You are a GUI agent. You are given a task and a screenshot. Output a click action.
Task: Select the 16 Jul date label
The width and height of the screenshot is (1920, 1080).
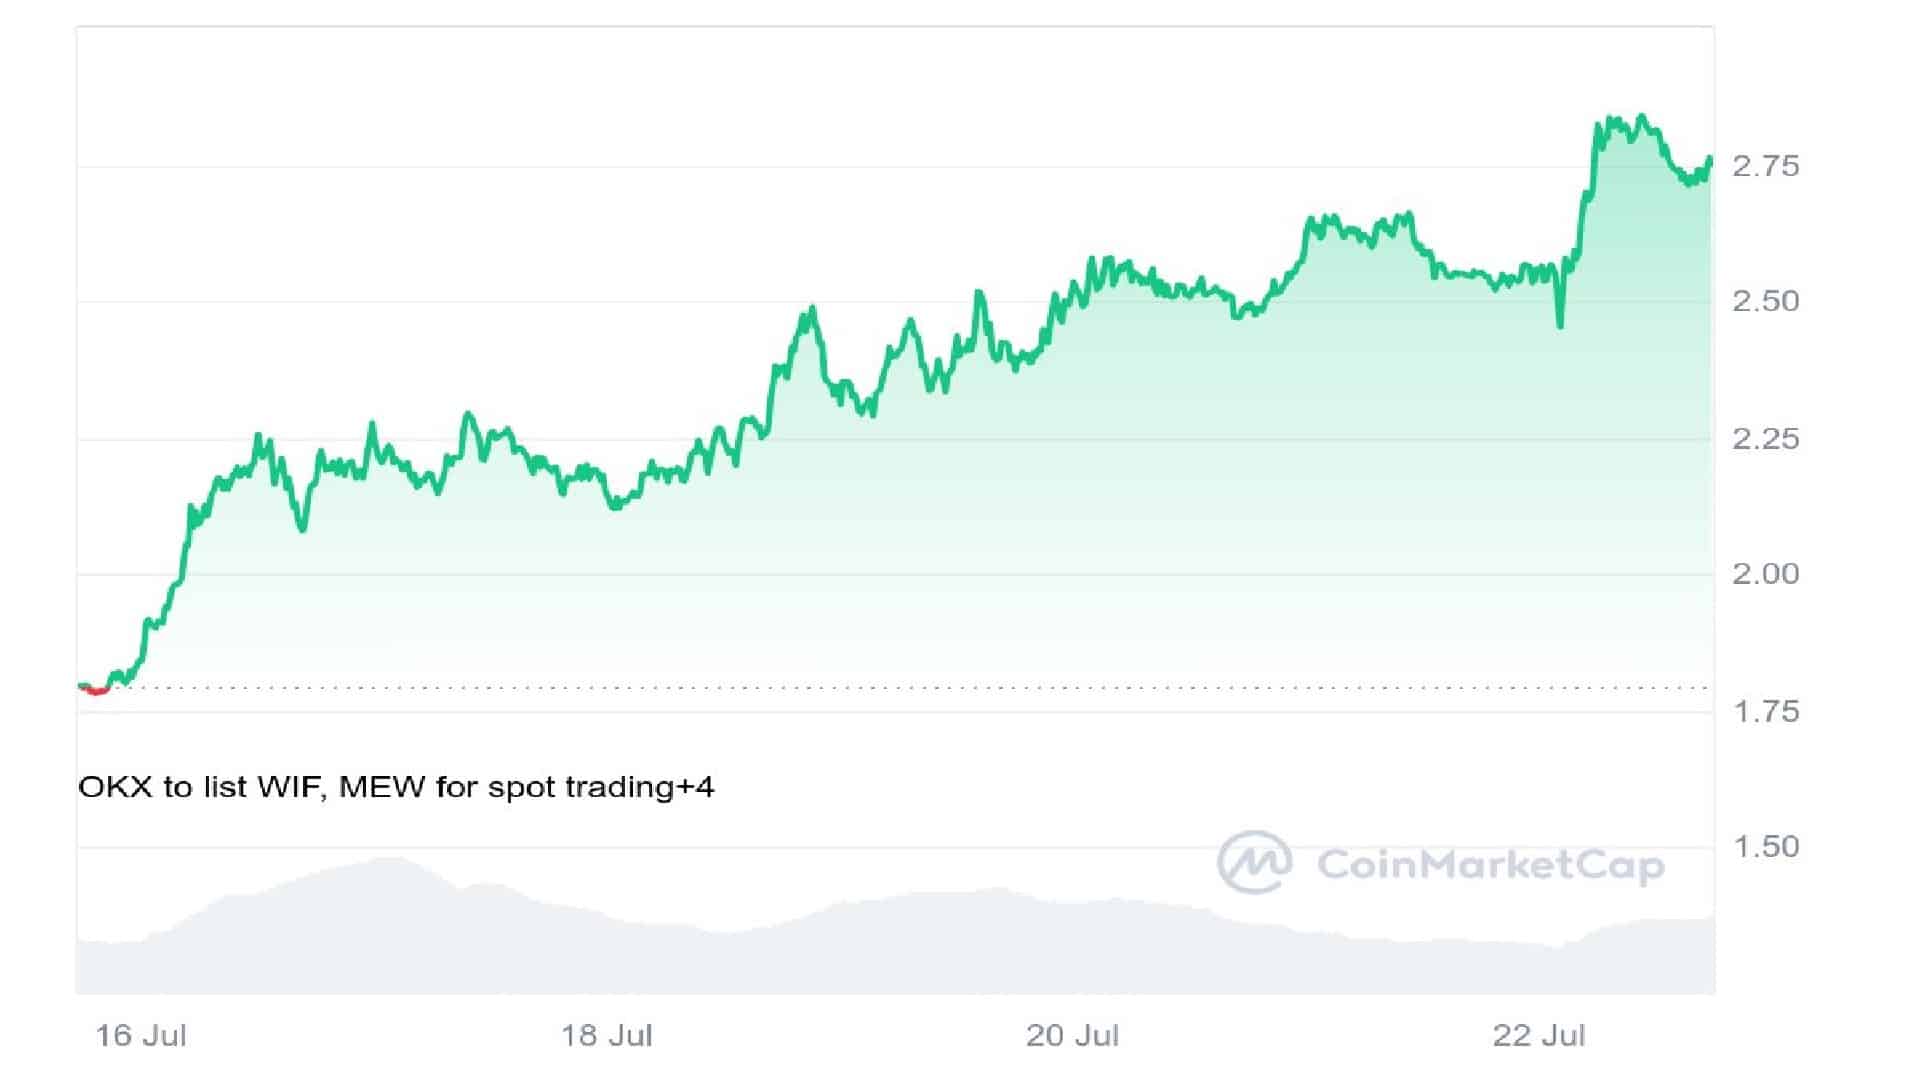140,1035
